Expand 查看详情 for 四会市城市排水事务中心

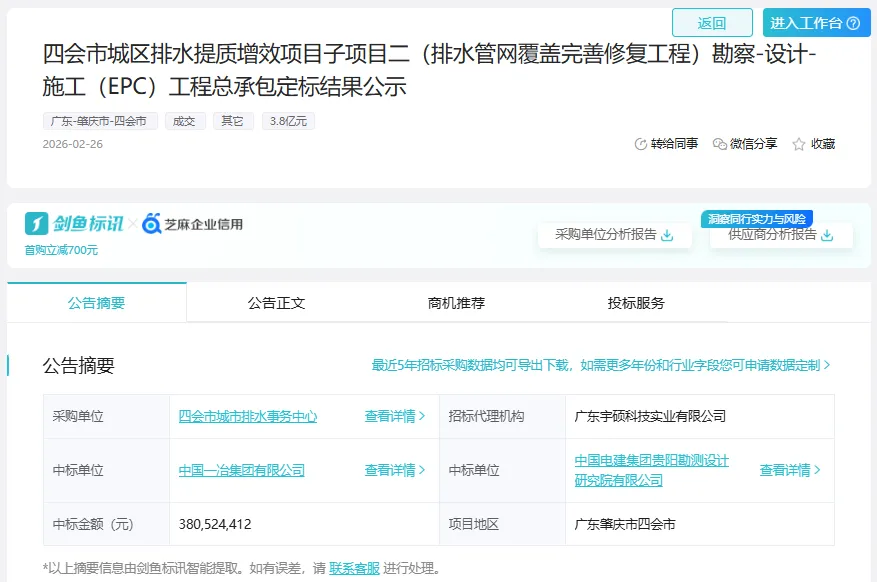pyautogui.click(x=395, y=416)
